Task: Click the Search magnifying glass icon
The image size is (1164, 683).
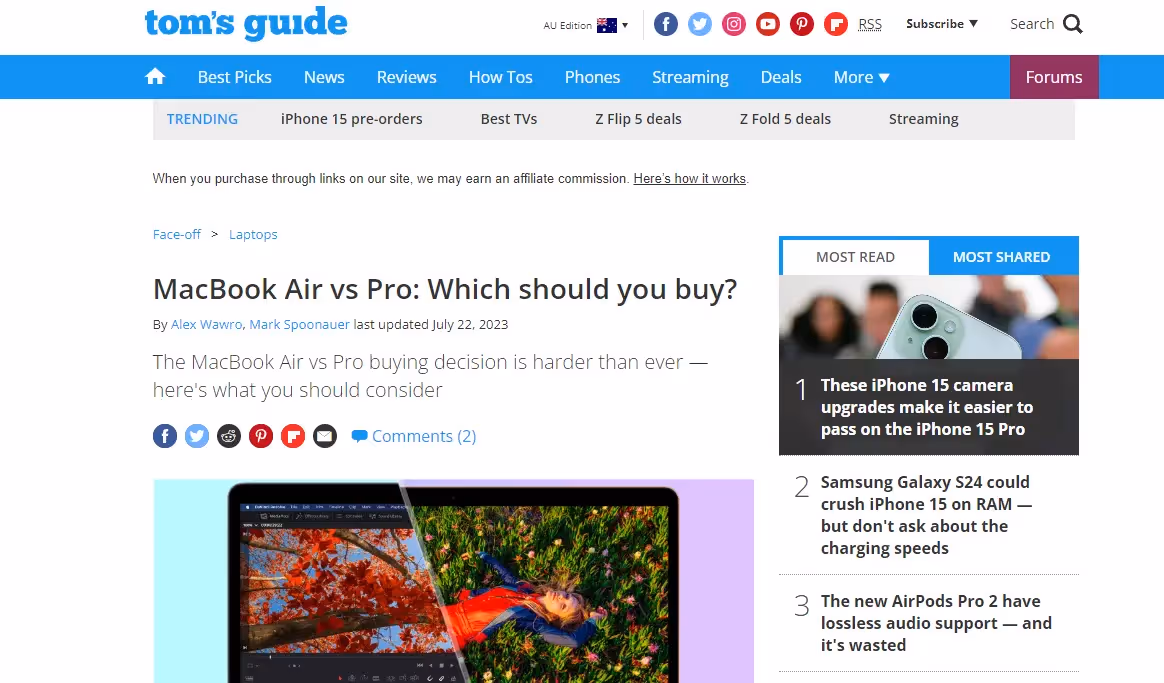Action: coord(1073,24)
